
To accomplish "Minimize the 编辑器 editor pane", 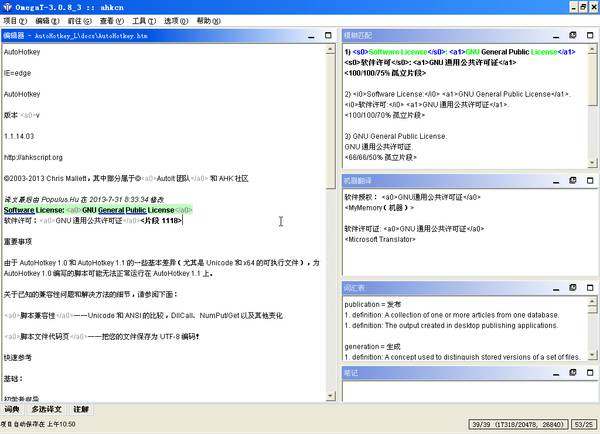I will point(311,36).
